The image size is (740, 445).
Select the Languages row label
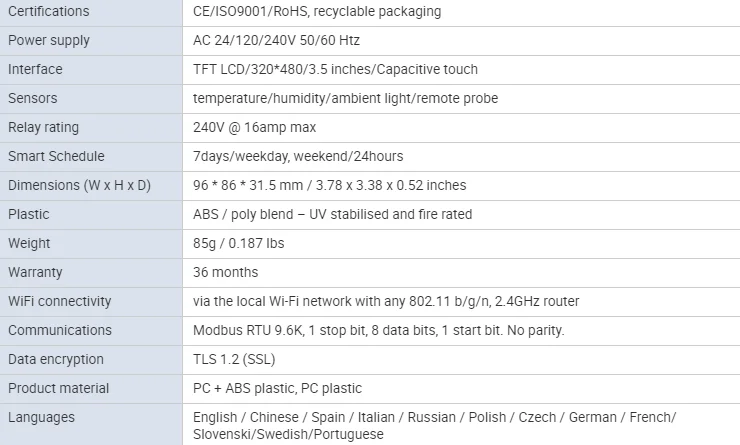point(41,418)
